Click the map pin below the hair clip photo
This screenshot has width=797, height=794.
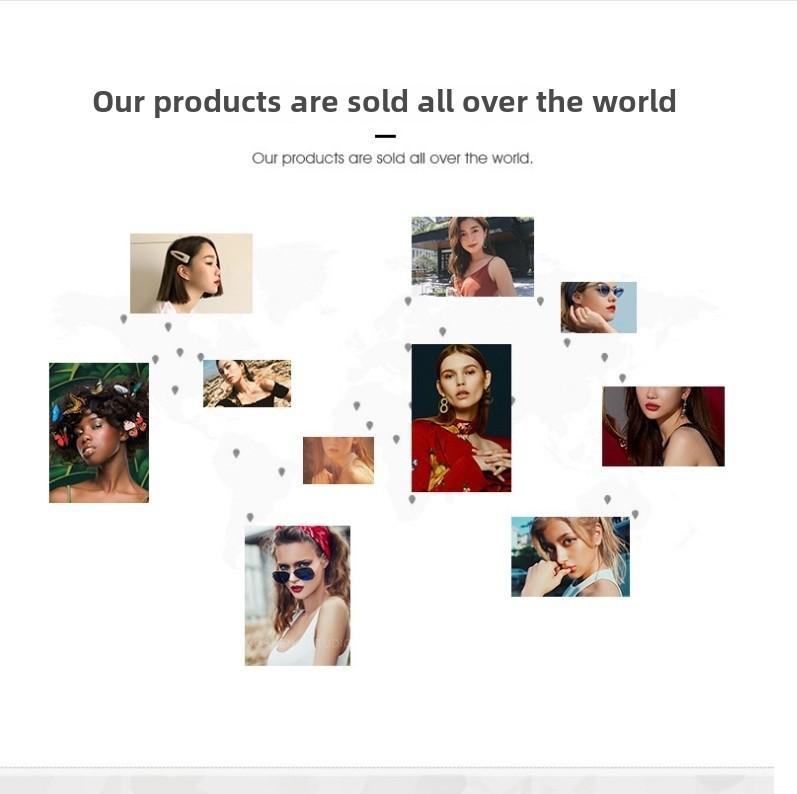coord(168,327)
